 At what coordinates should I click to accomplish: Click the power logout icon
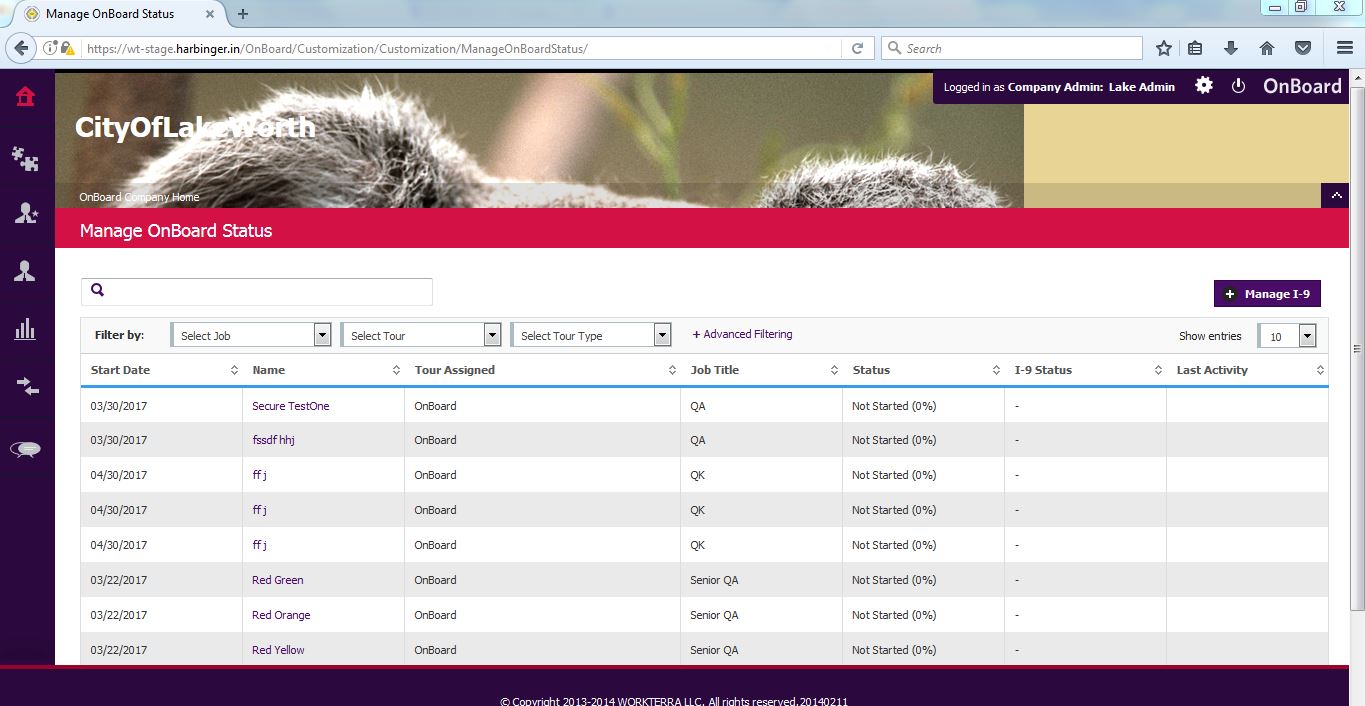pyautogui.click(x=1238, y=86)
